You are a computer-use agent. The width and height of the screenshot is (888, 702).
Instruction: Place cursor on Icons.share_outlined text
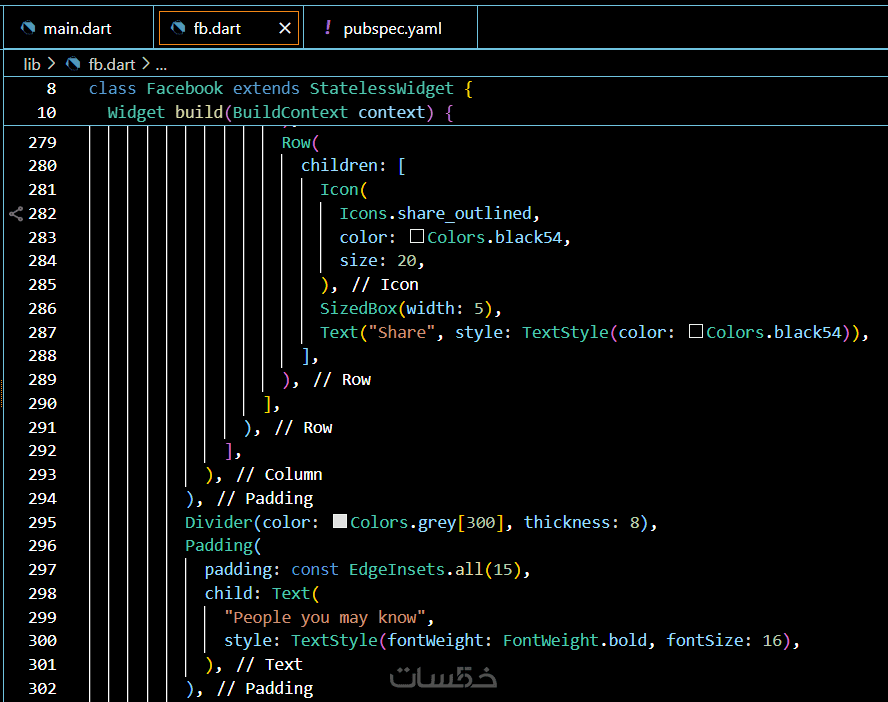pos(439,213)
